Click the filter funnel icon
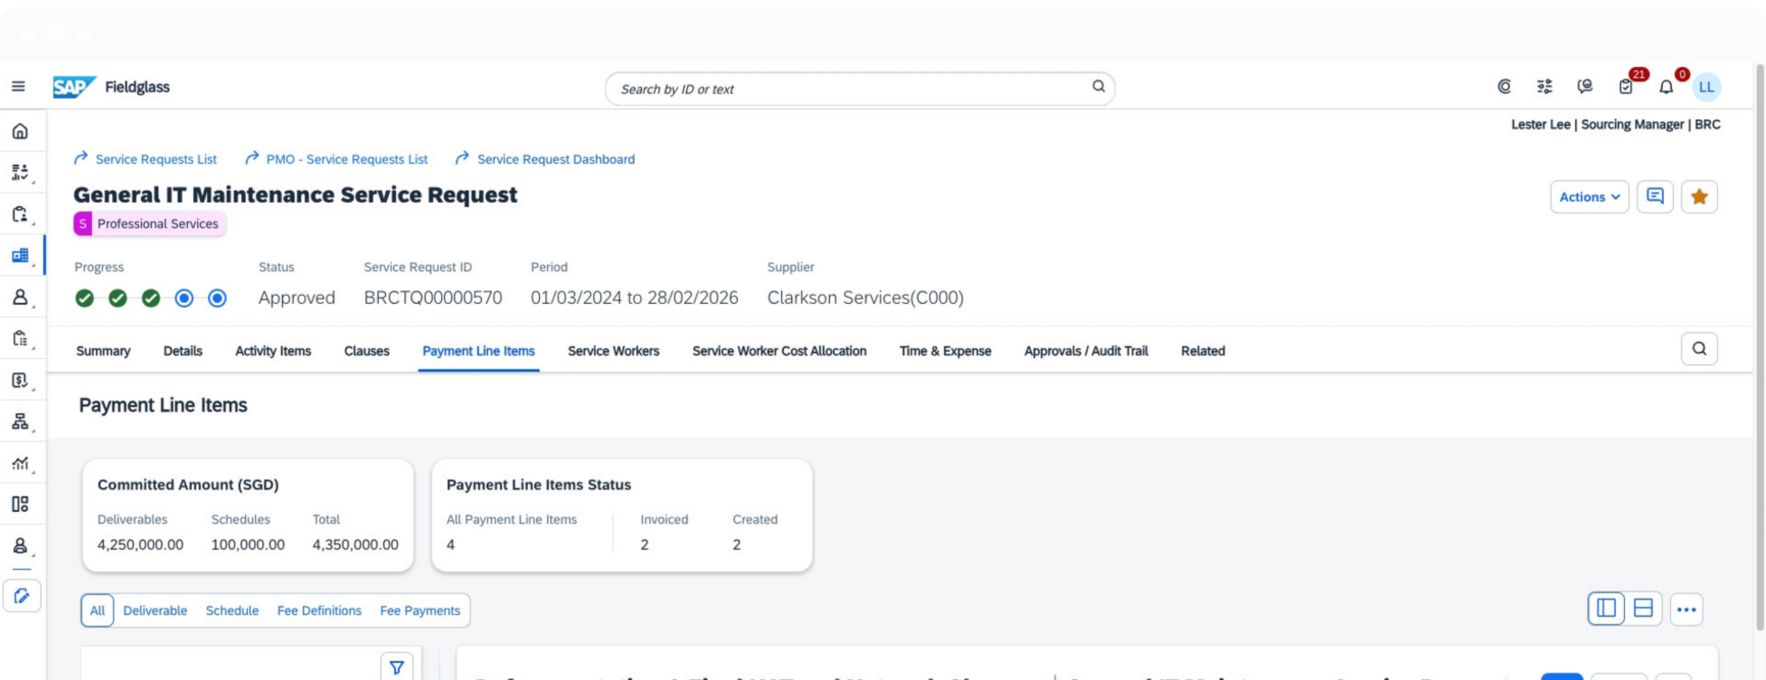The width and height of the screenshot is (1766, 680). pyautogui.click(x=397, y=668)
